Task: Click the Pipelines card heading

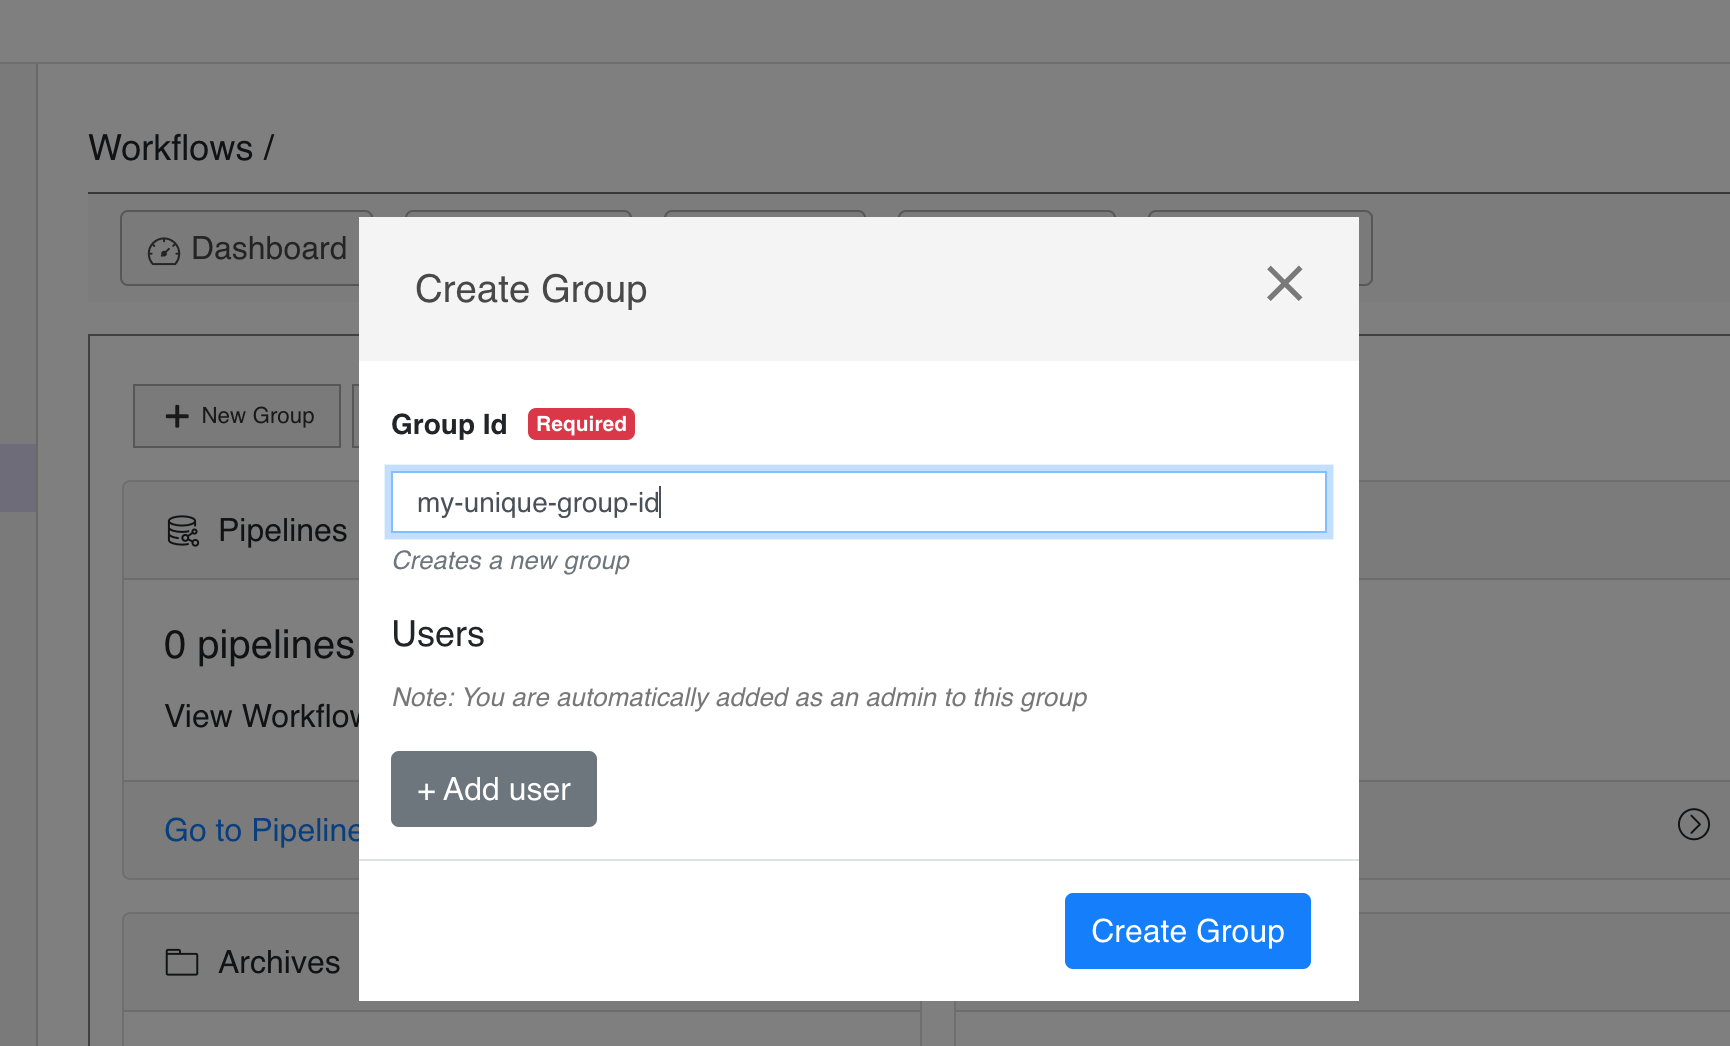Action: 283,530
